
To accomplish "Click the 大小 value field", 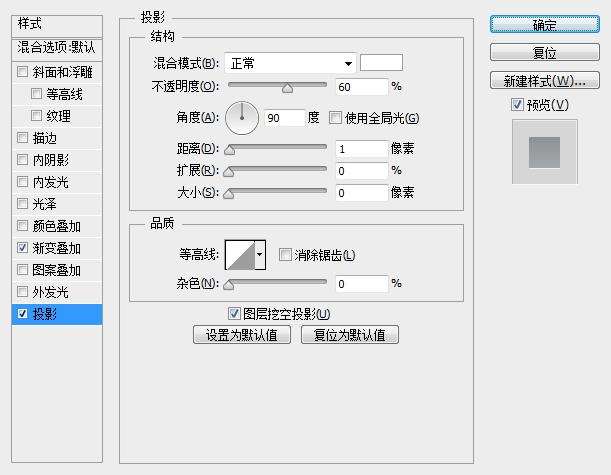I will (362, 193).
